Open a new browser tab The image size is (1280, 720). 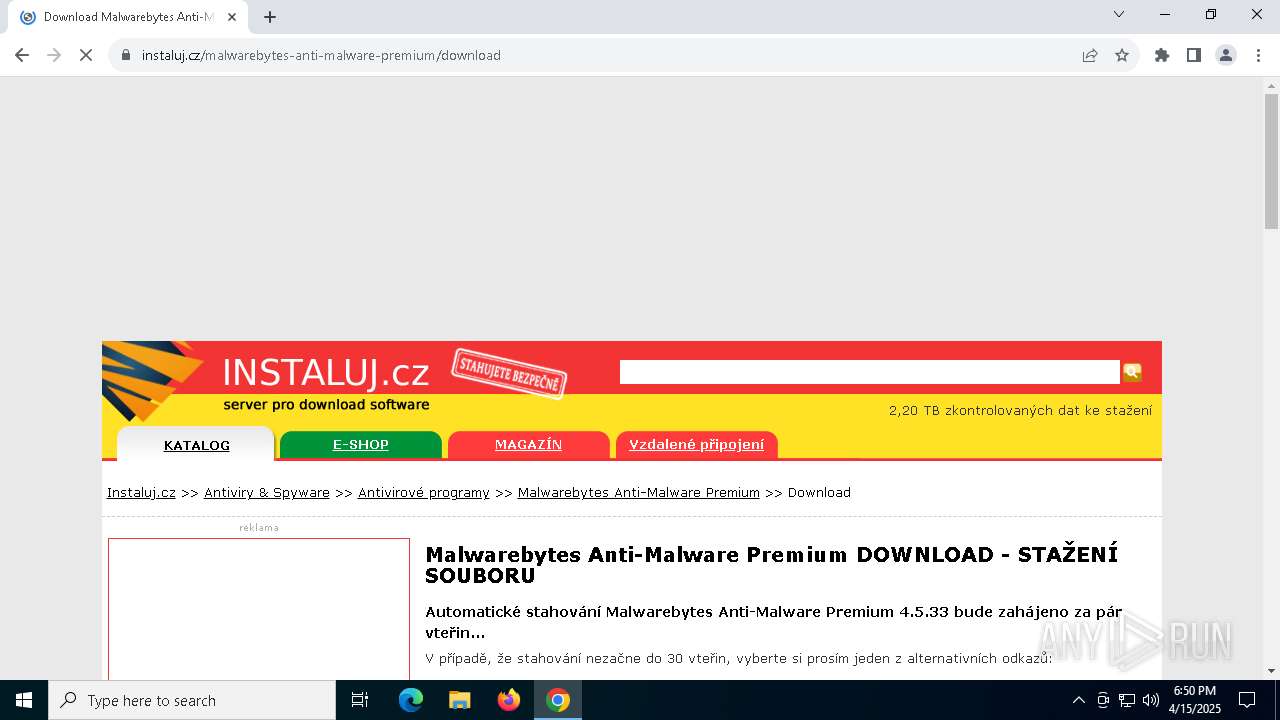(x=270, y=17)
